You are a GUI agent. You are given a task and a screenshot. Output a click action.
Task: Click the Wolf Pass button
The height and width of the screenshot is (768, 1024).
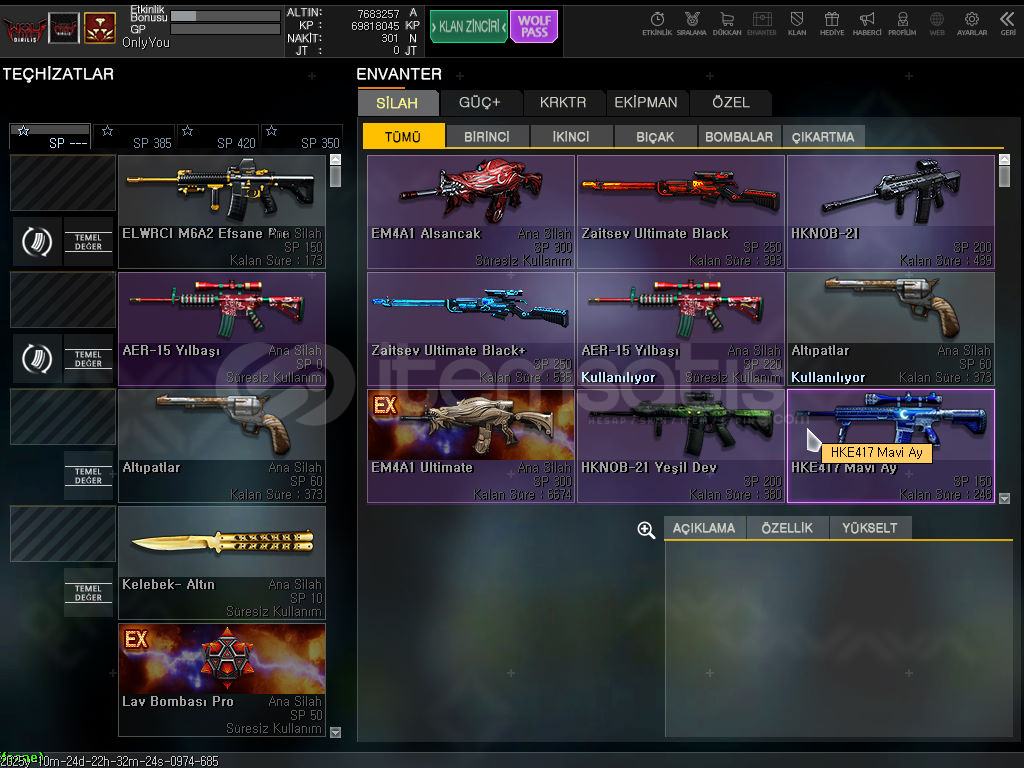pyautogui.click(x=534, y=27)
